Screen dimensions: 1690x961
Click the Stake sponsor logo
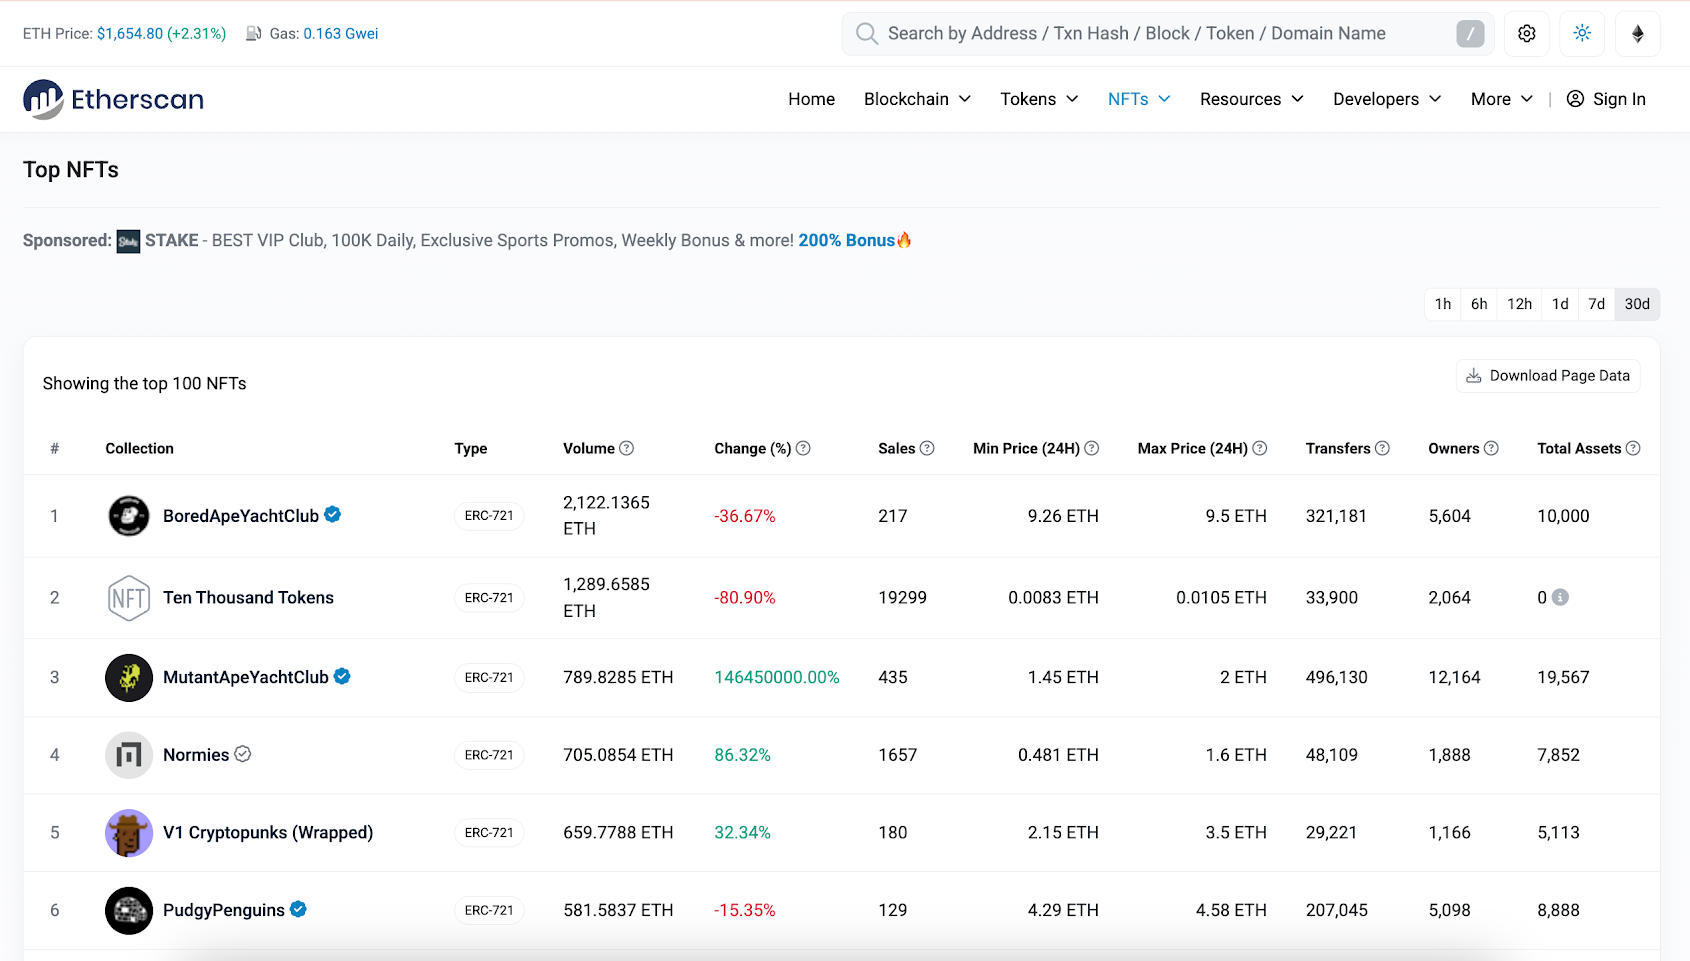[x=129, y=241]
